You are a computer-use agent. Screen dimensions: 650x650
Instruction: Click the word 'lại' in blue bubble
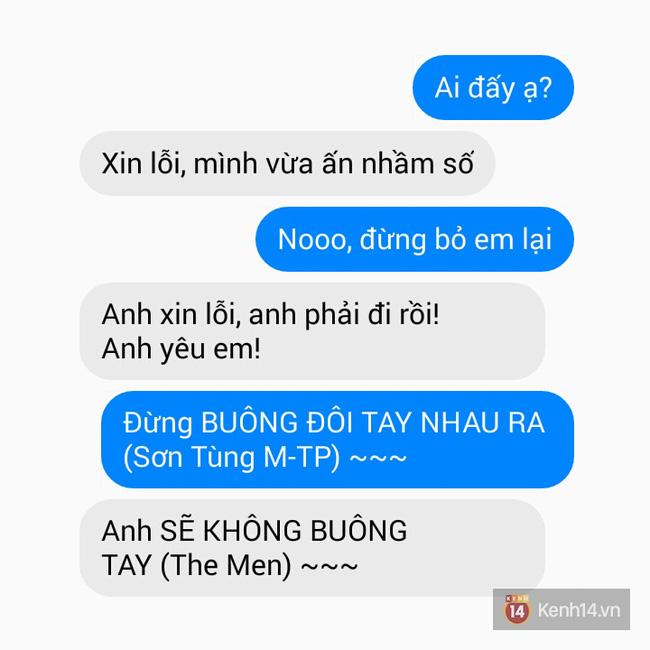tap(537, 239)
